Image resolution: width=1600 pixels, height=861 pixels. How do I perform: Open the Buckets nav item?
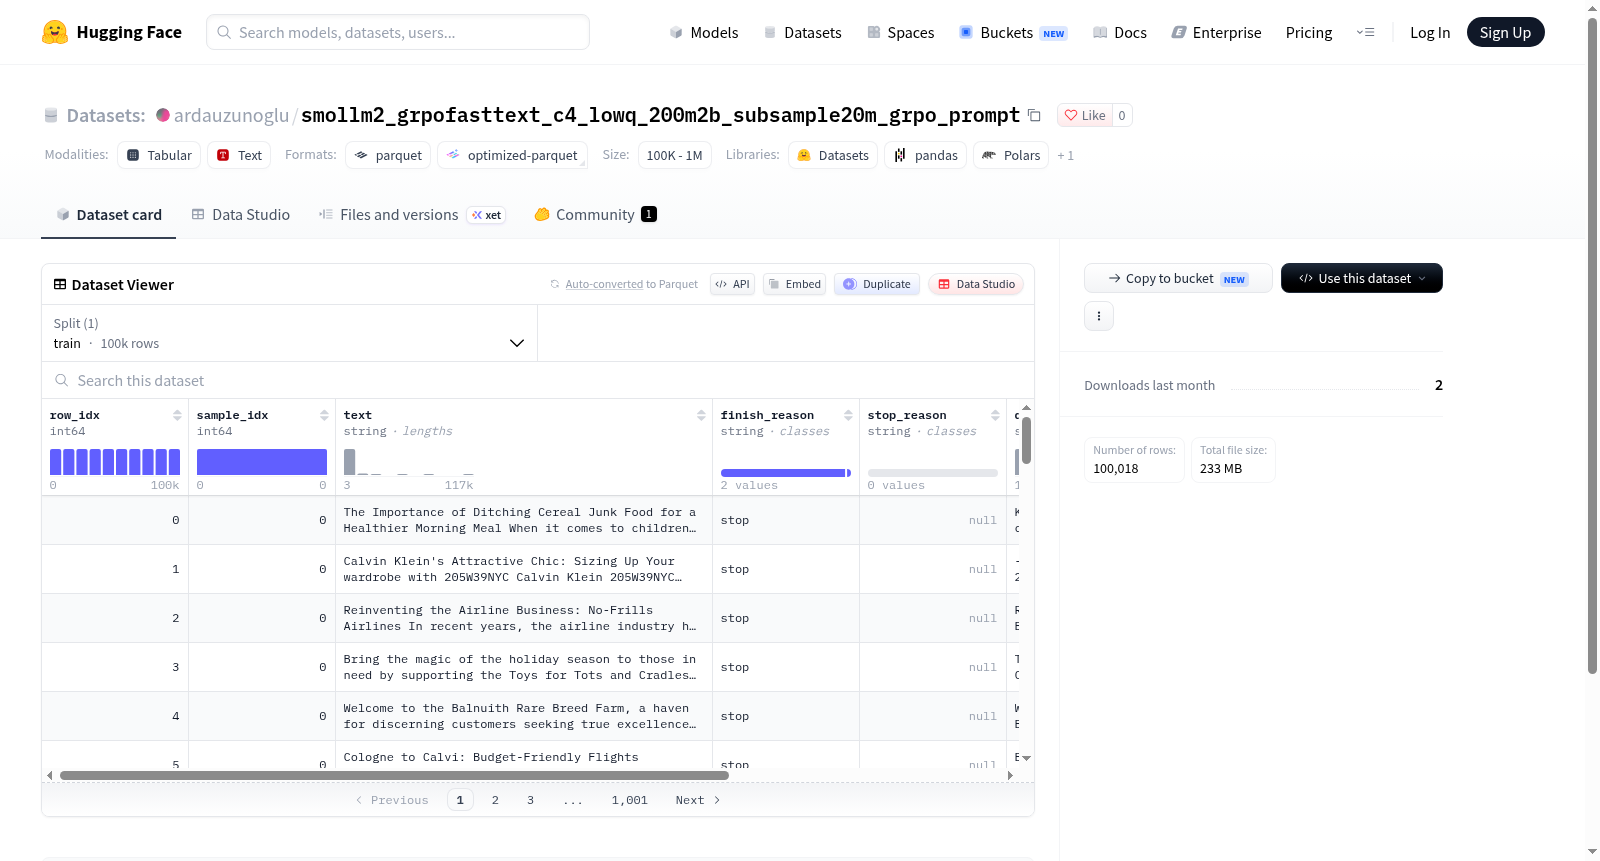[1013, 32]
